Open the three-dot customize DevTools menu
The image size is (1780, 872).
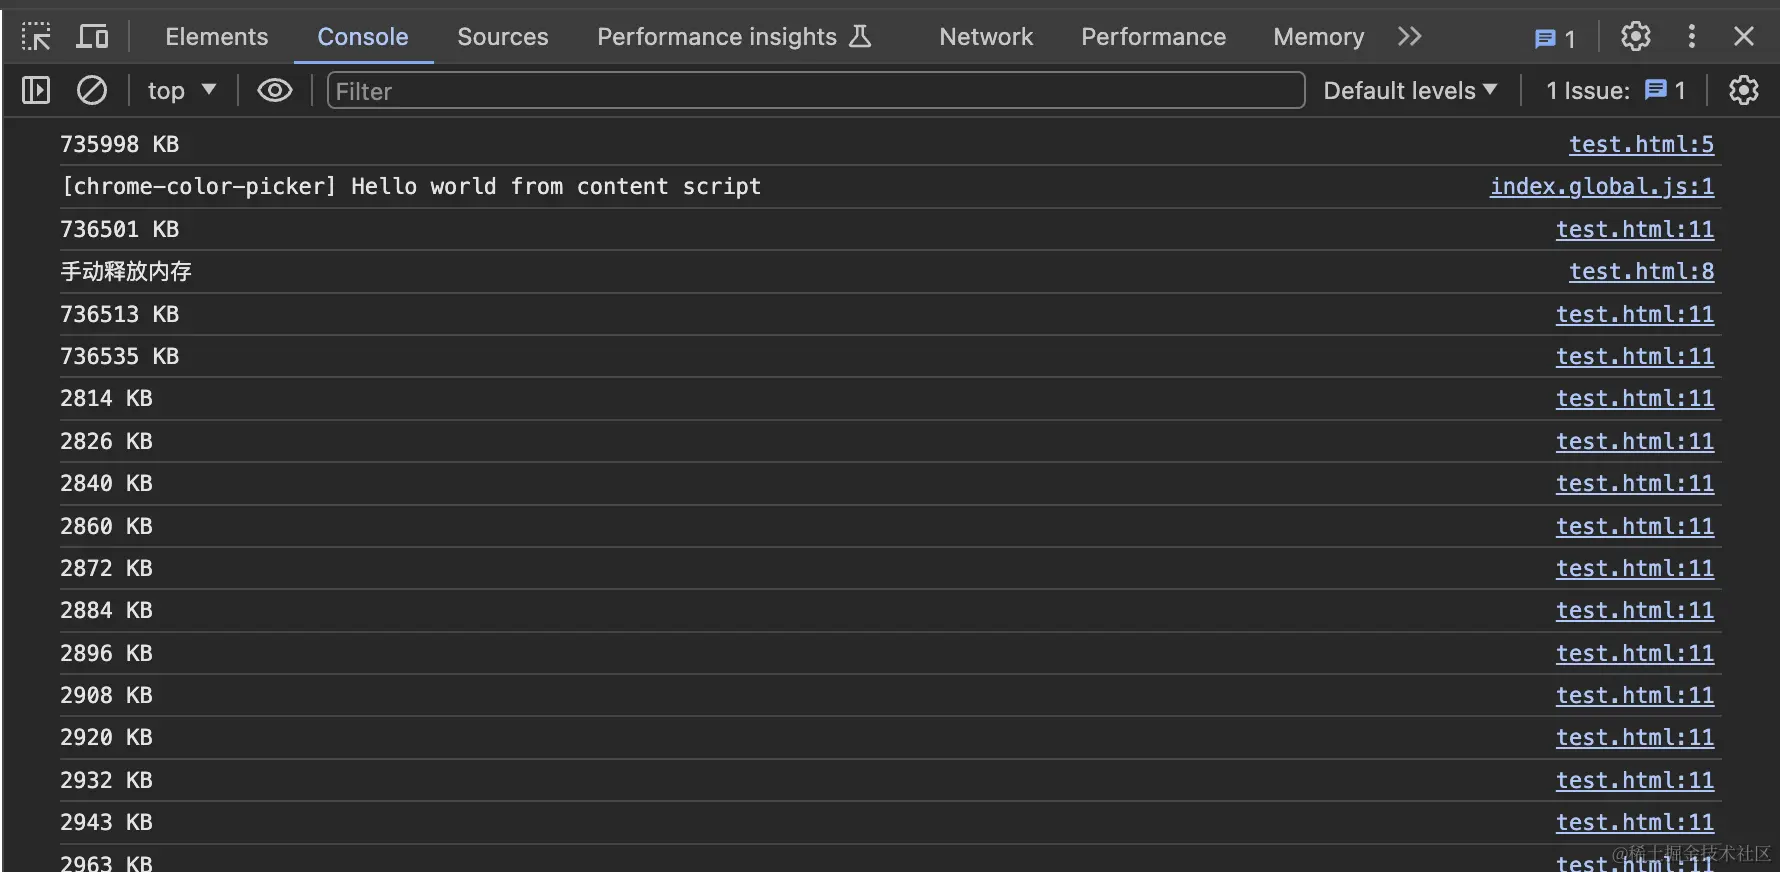tap(1691, 37)
